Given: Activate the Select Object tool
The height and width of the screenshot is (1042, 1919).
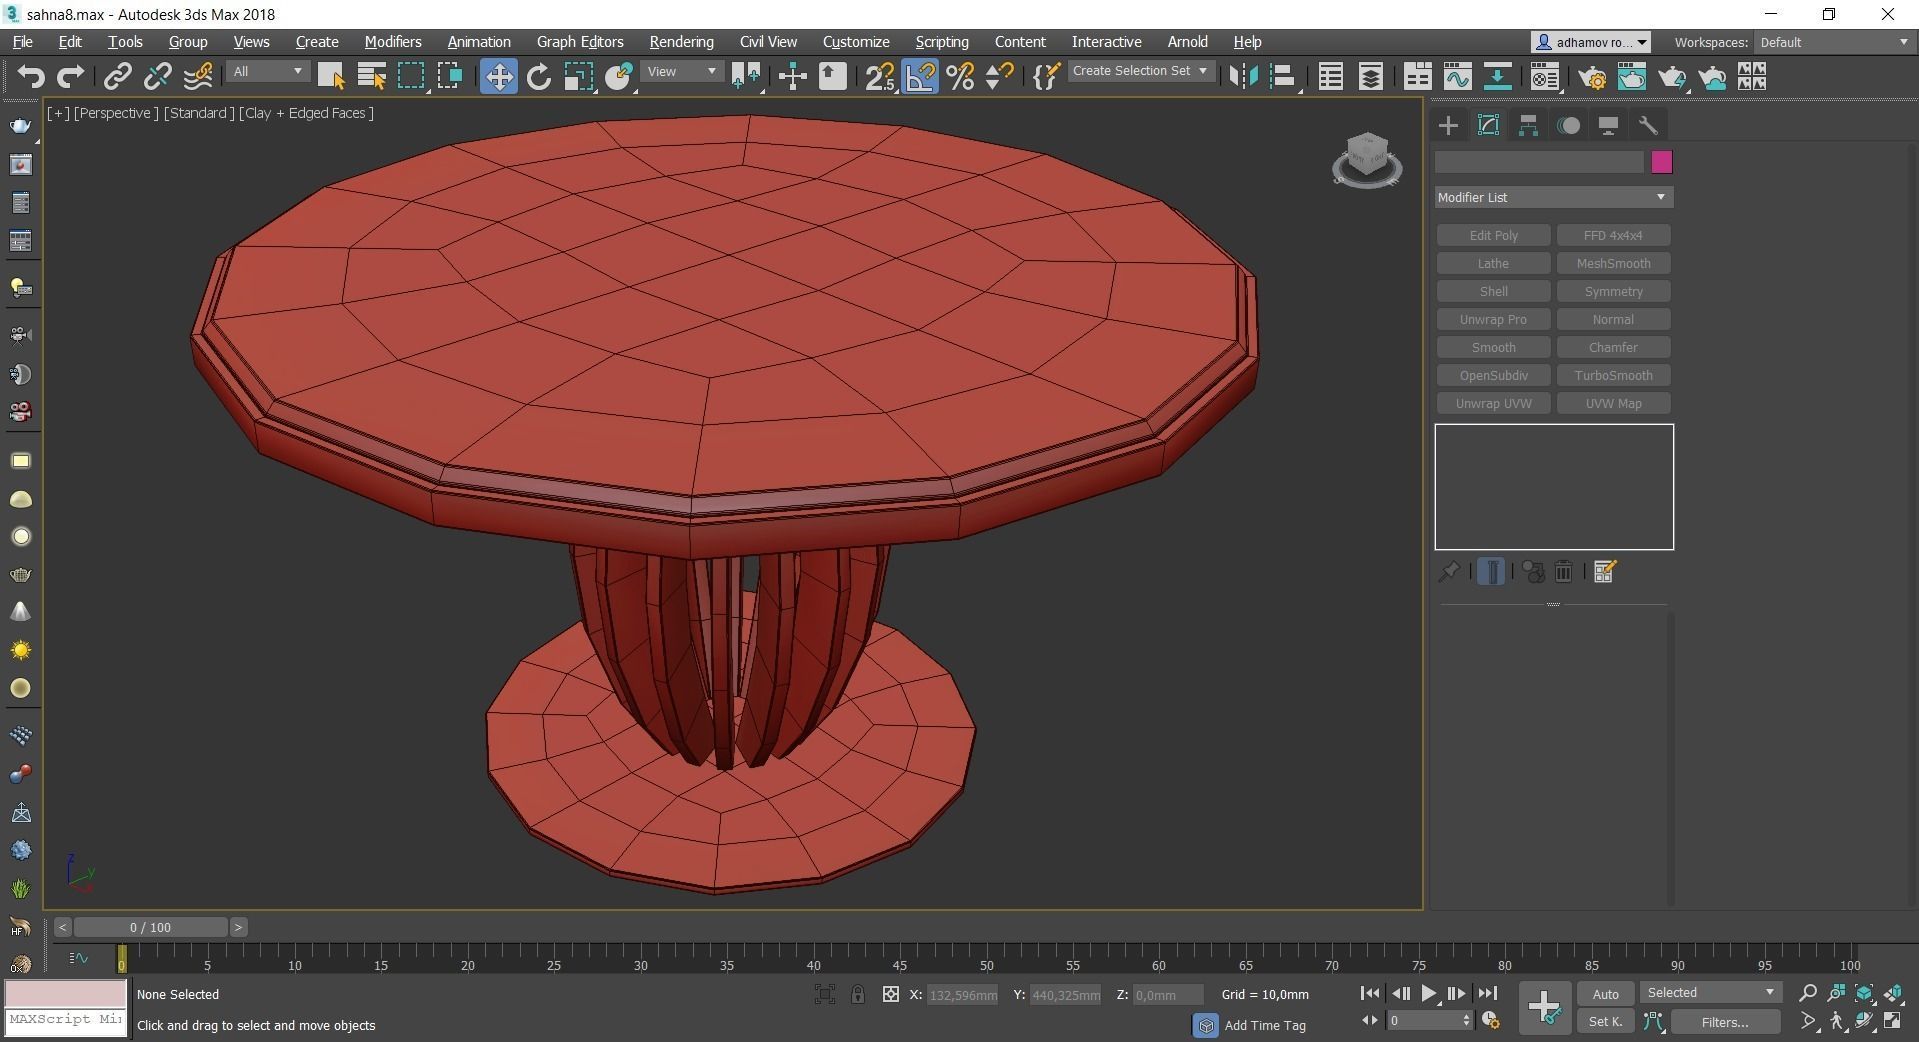Looking at the screenshot, I should pyautogui.click(x=331, y=77).
